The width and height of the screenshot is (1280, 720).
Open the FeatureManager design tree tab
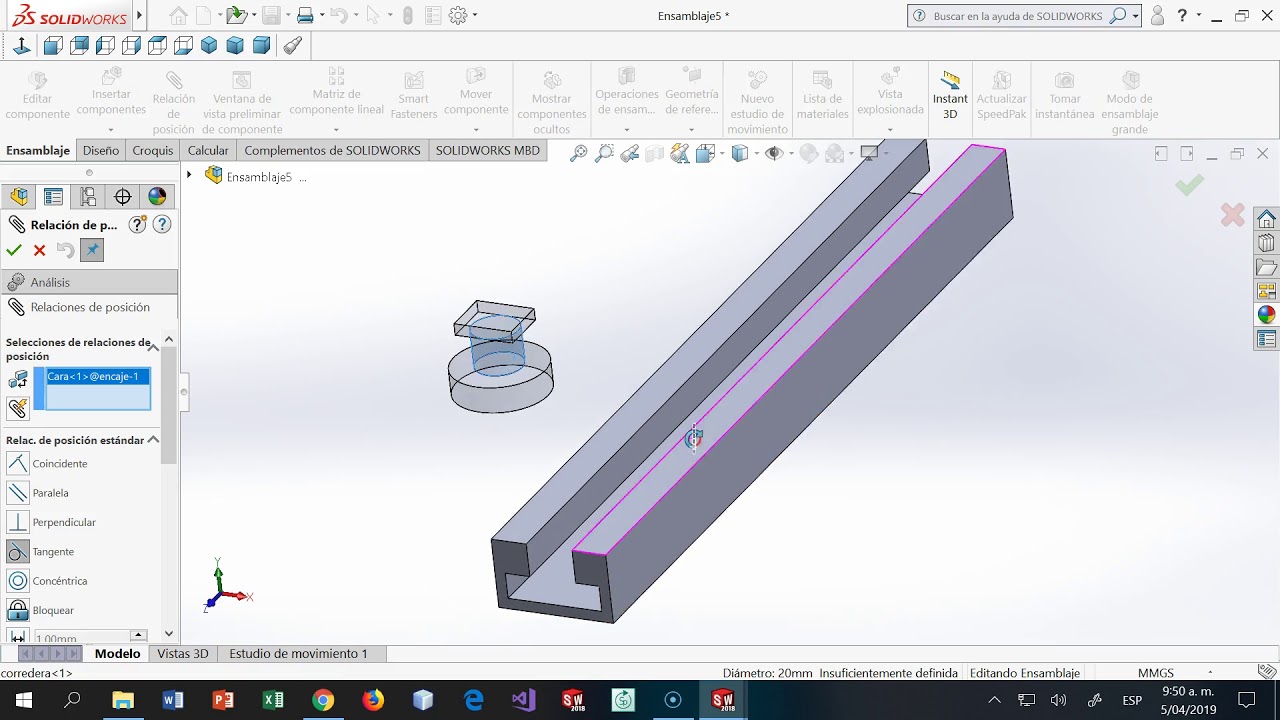(19, 197)
